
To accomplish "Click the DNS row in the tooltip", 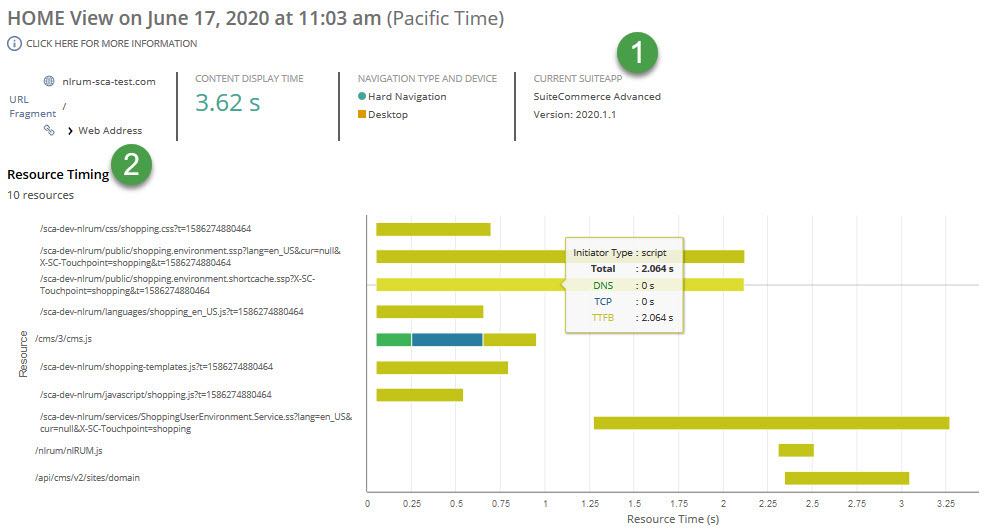I will tap(624, 285).
